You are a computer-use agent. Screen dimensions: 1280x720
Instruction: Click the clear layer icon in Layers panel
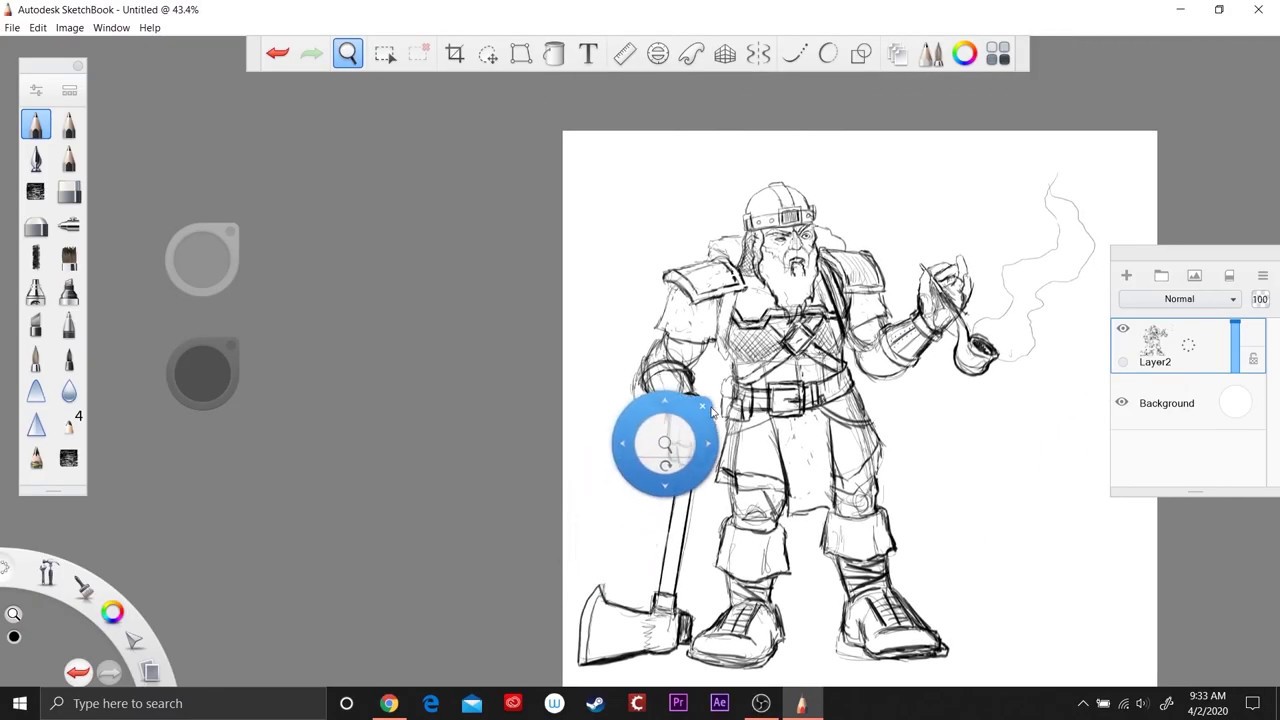1229,276
